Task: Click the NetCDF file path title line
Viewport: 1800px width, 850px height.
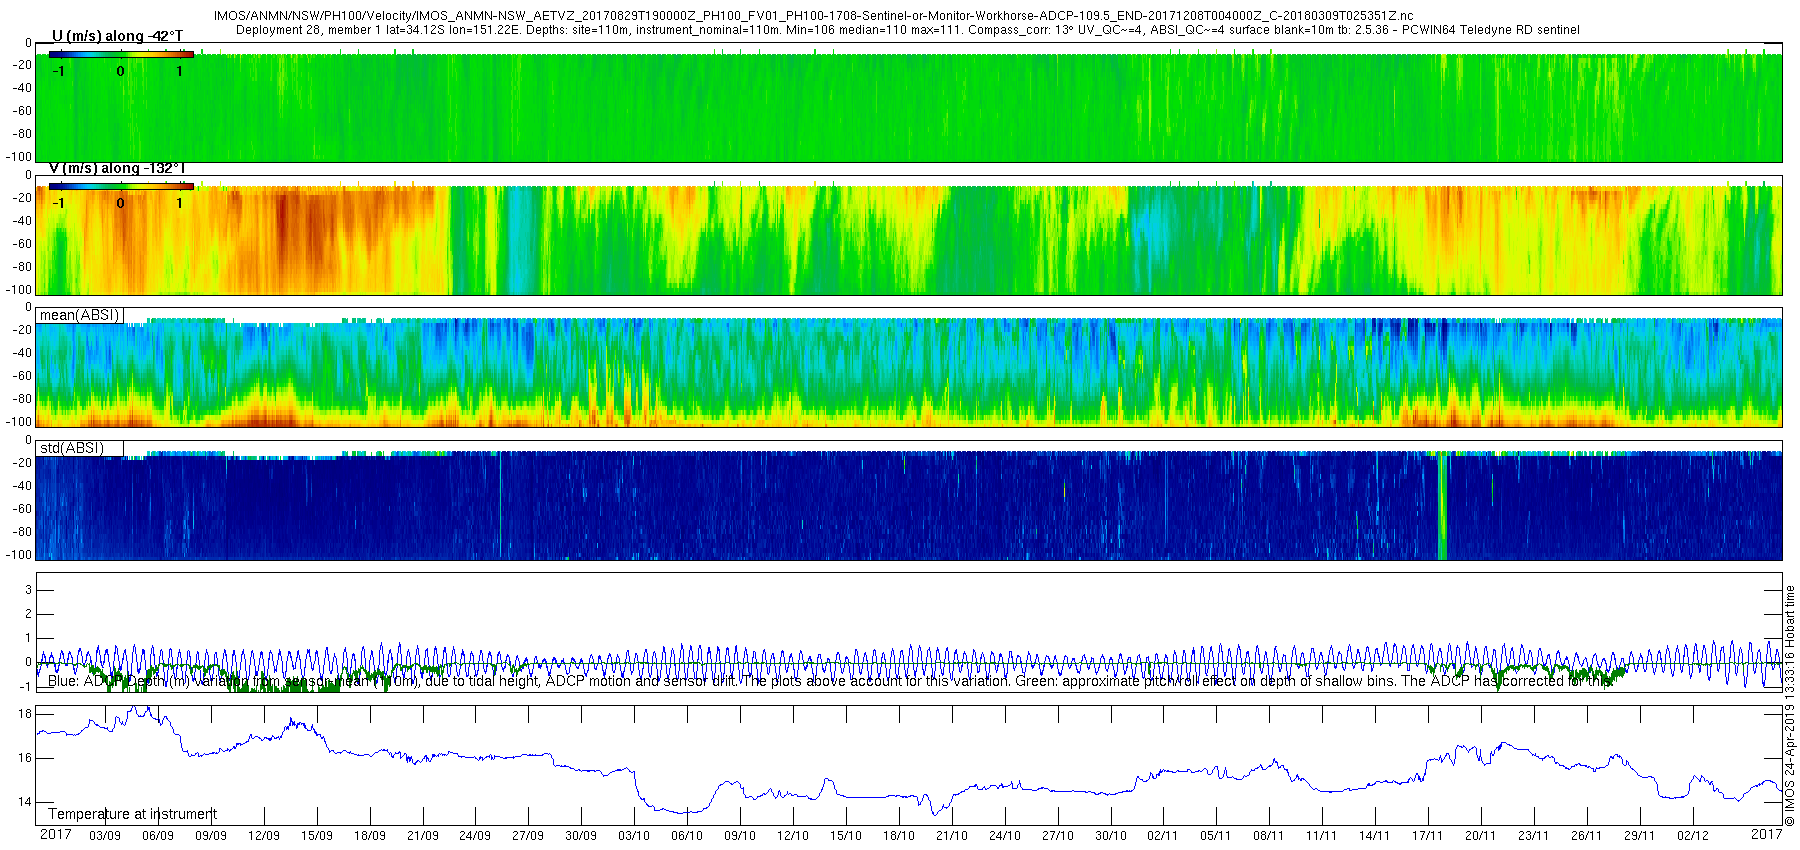Action: (x=814, y=16)
